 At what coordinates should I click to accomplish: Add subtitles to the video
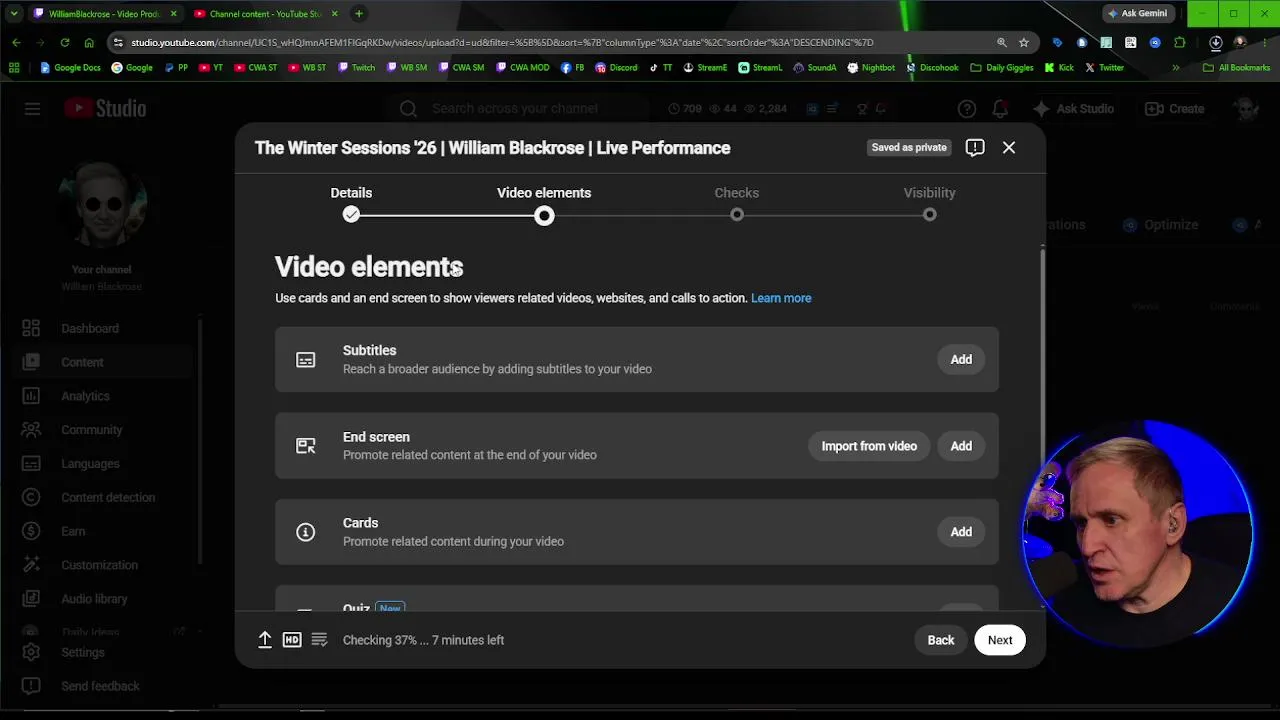pos(961,359)
